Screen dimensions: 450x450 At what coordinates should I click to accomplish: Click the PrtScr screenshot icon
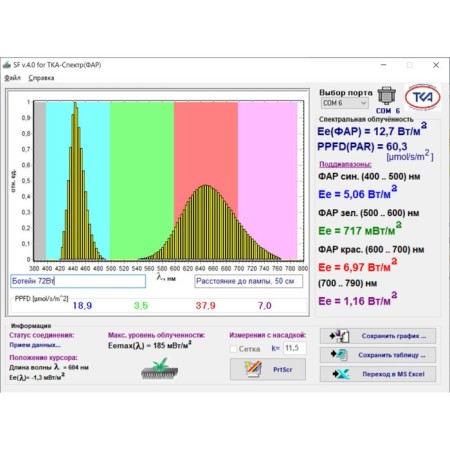(x=253, y=369)
